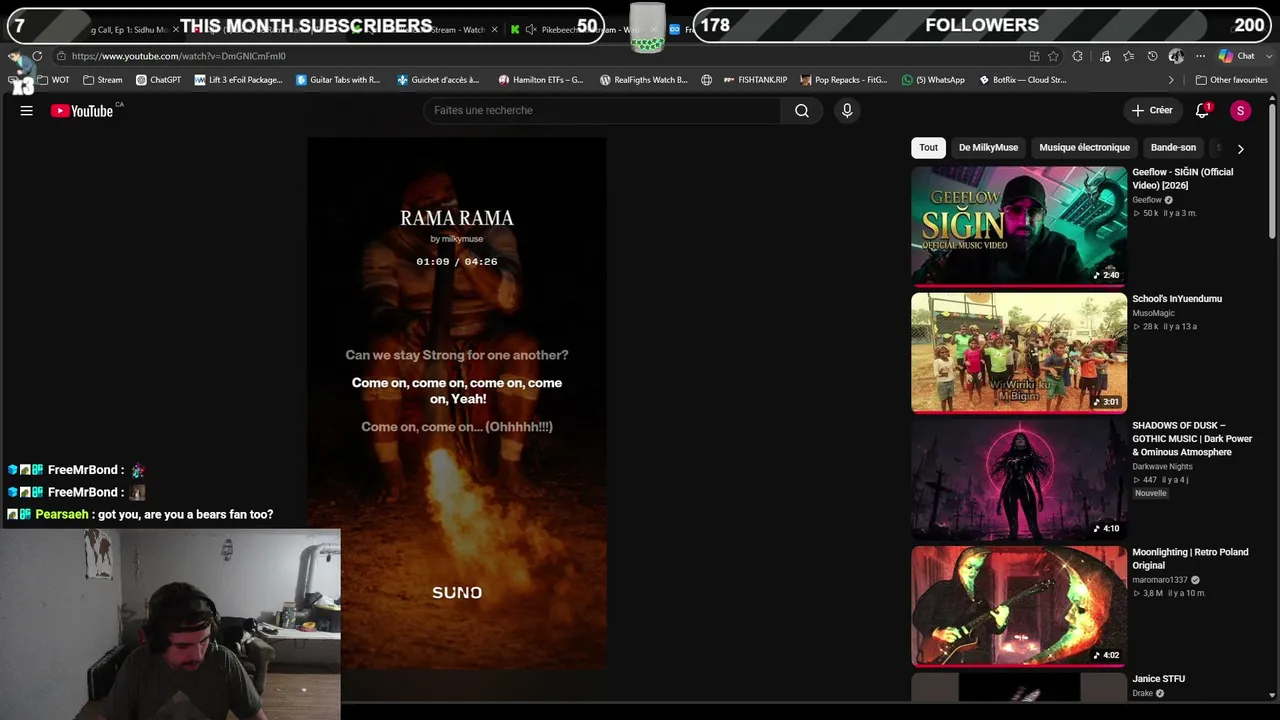Image resolution: width=1280 pixels, height=720 pixels.
Task: Go to the YouTube home logo
Action: [82, 111]
